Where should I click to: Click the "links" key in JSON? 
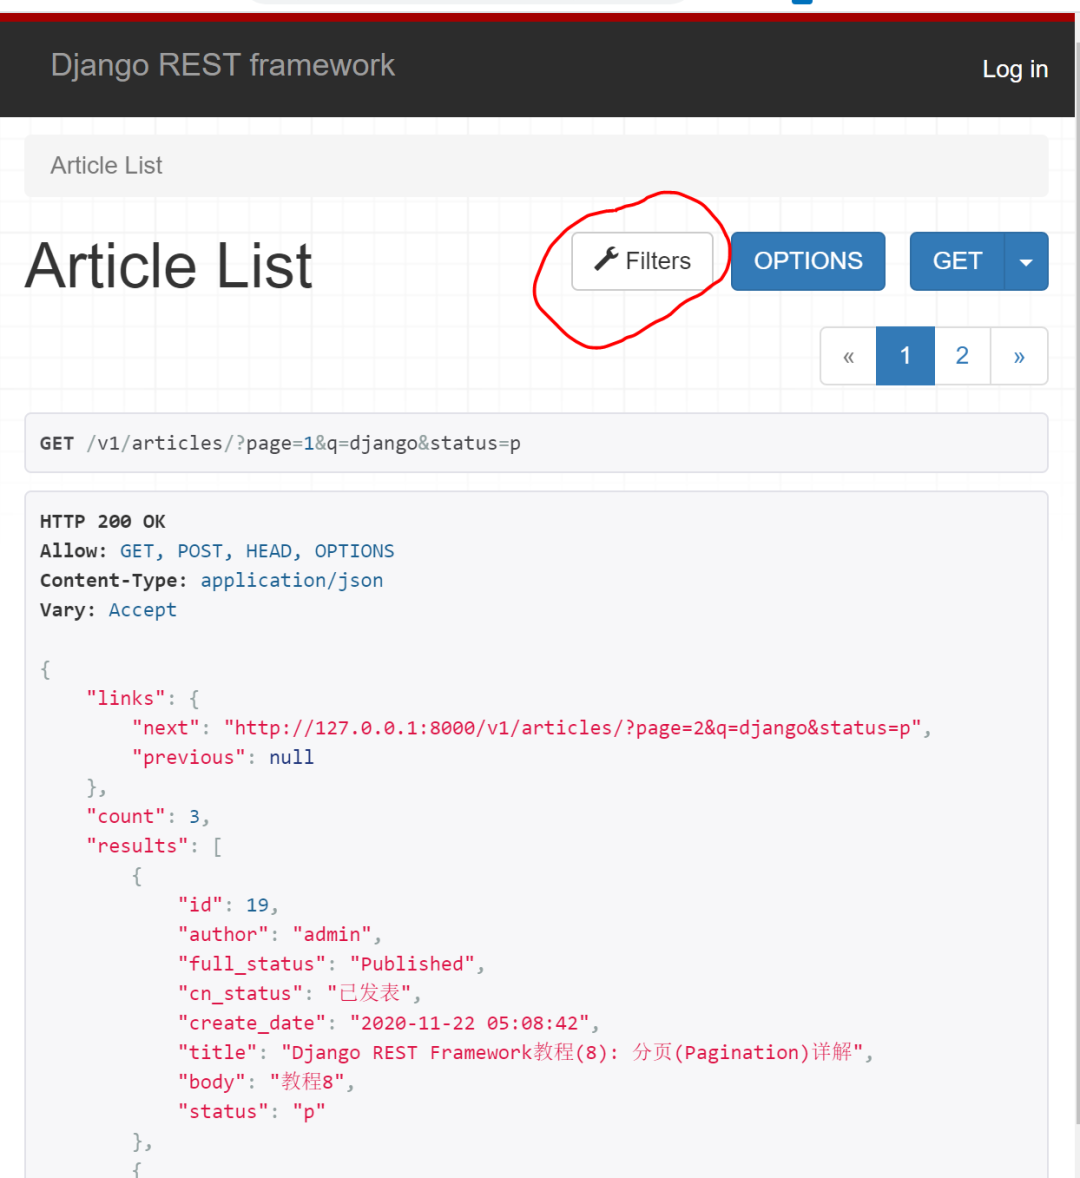tap(125, 699)
